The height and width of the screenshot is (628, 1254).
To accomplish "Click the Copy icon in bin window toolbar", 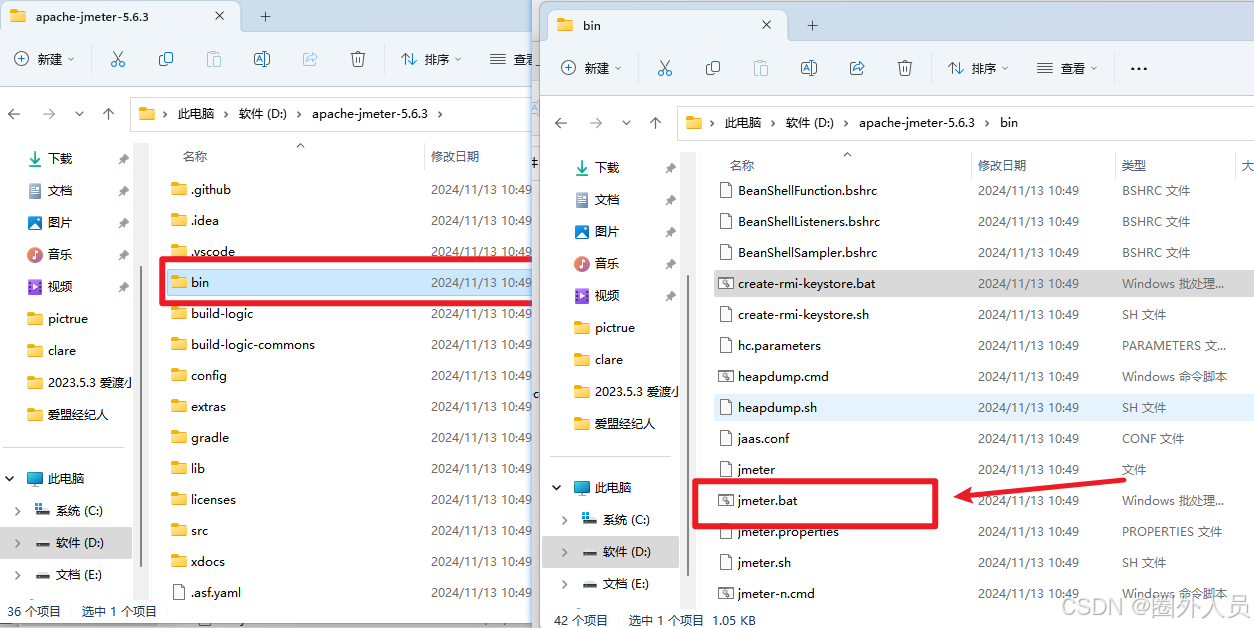I will (712, 68).
